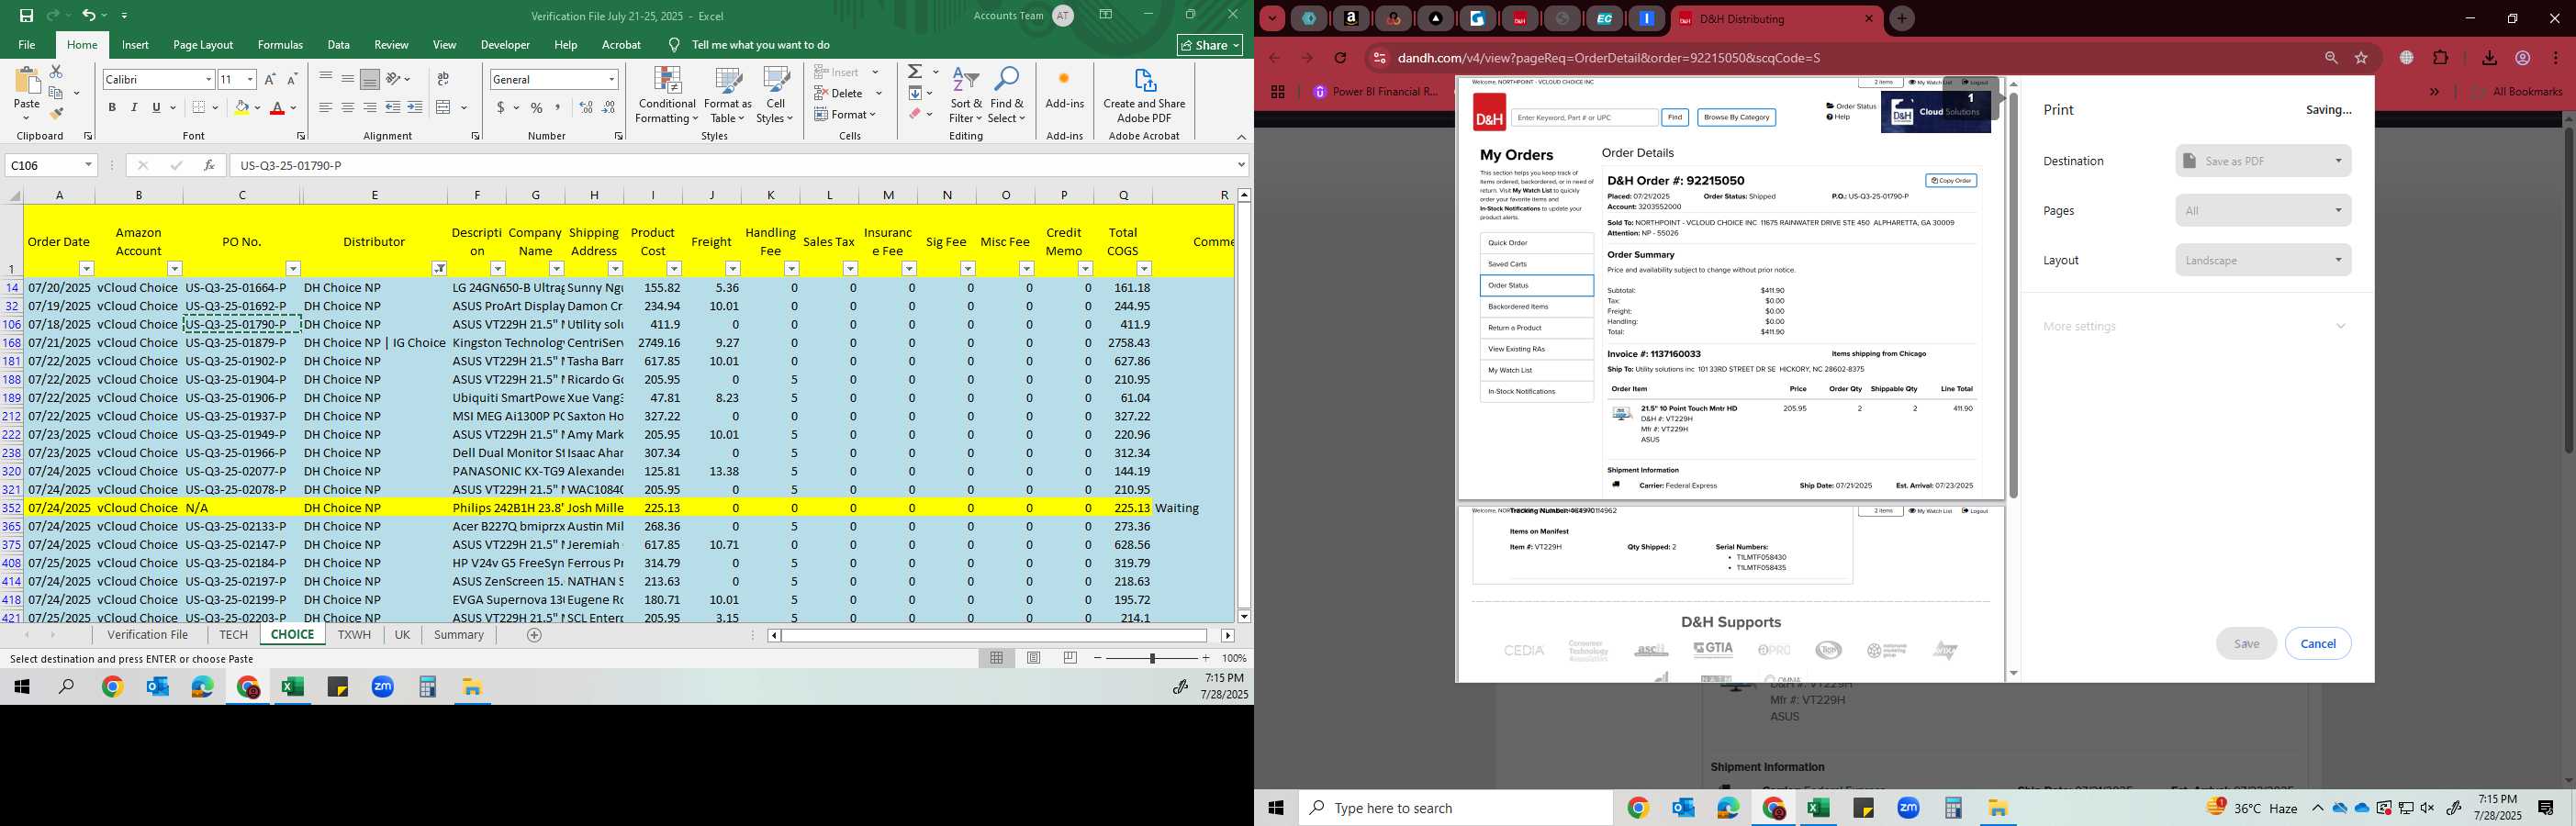The image size is (2576, 826).
Task: Open Find & Select magnifier
Action: click(1007, 96)
